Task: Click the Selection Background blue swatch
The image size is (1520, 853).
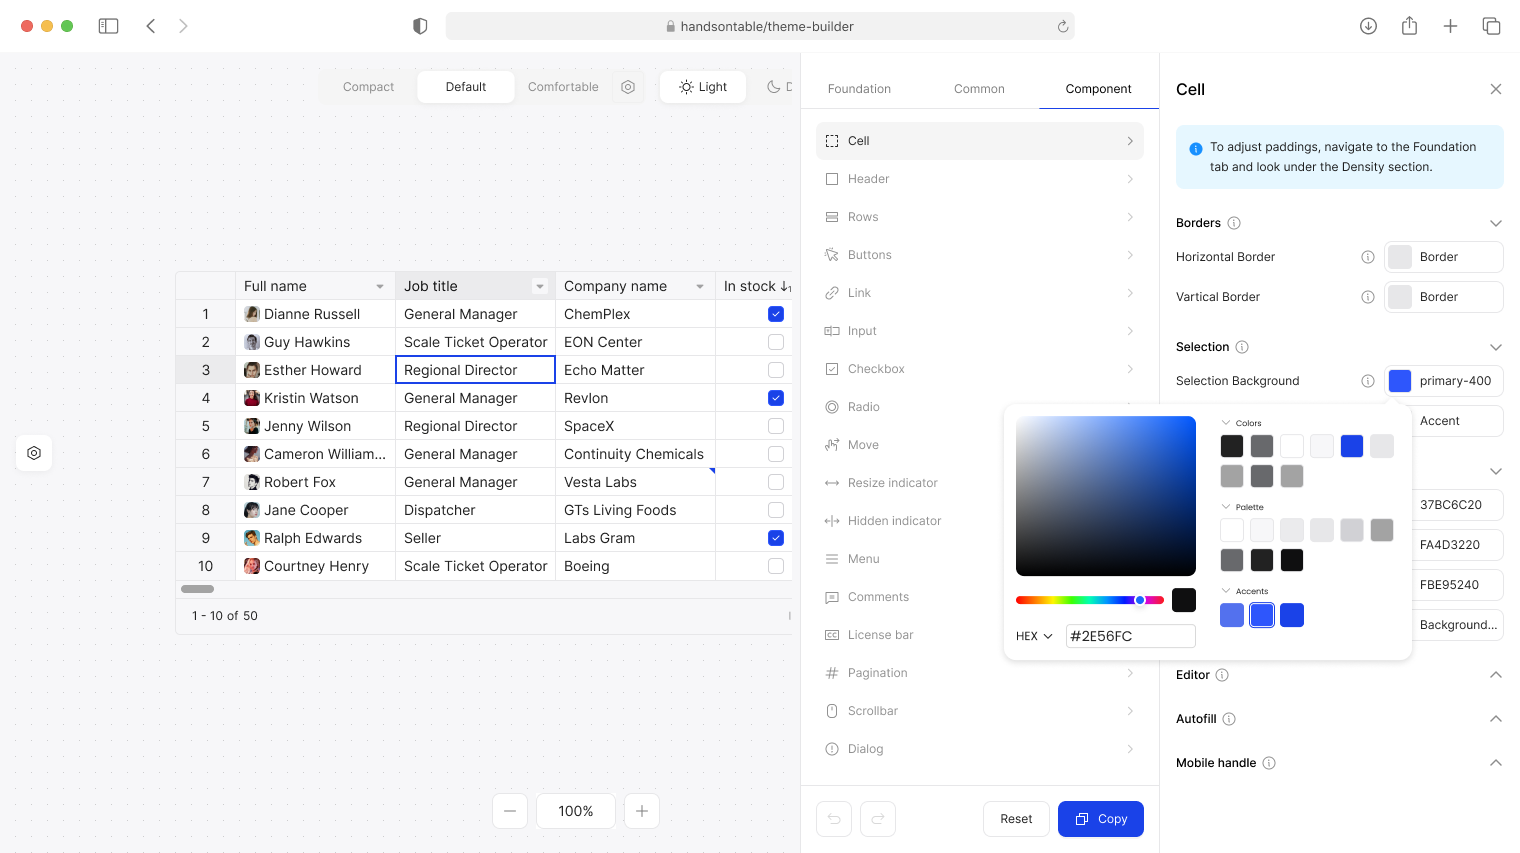Action: click(1400, 381)
